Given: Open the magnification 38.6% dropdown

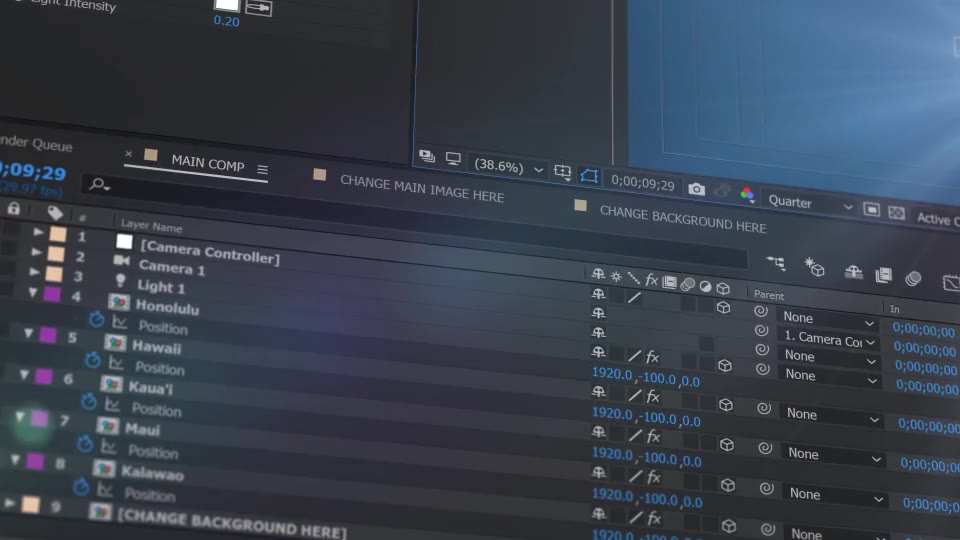Looking at the screenshot, I should point(508,167).
